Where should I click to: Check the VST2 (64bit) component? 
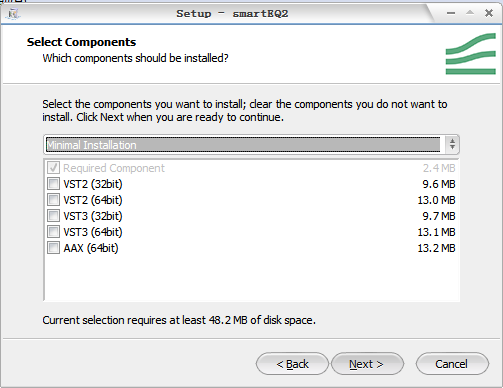click(53, 200)
